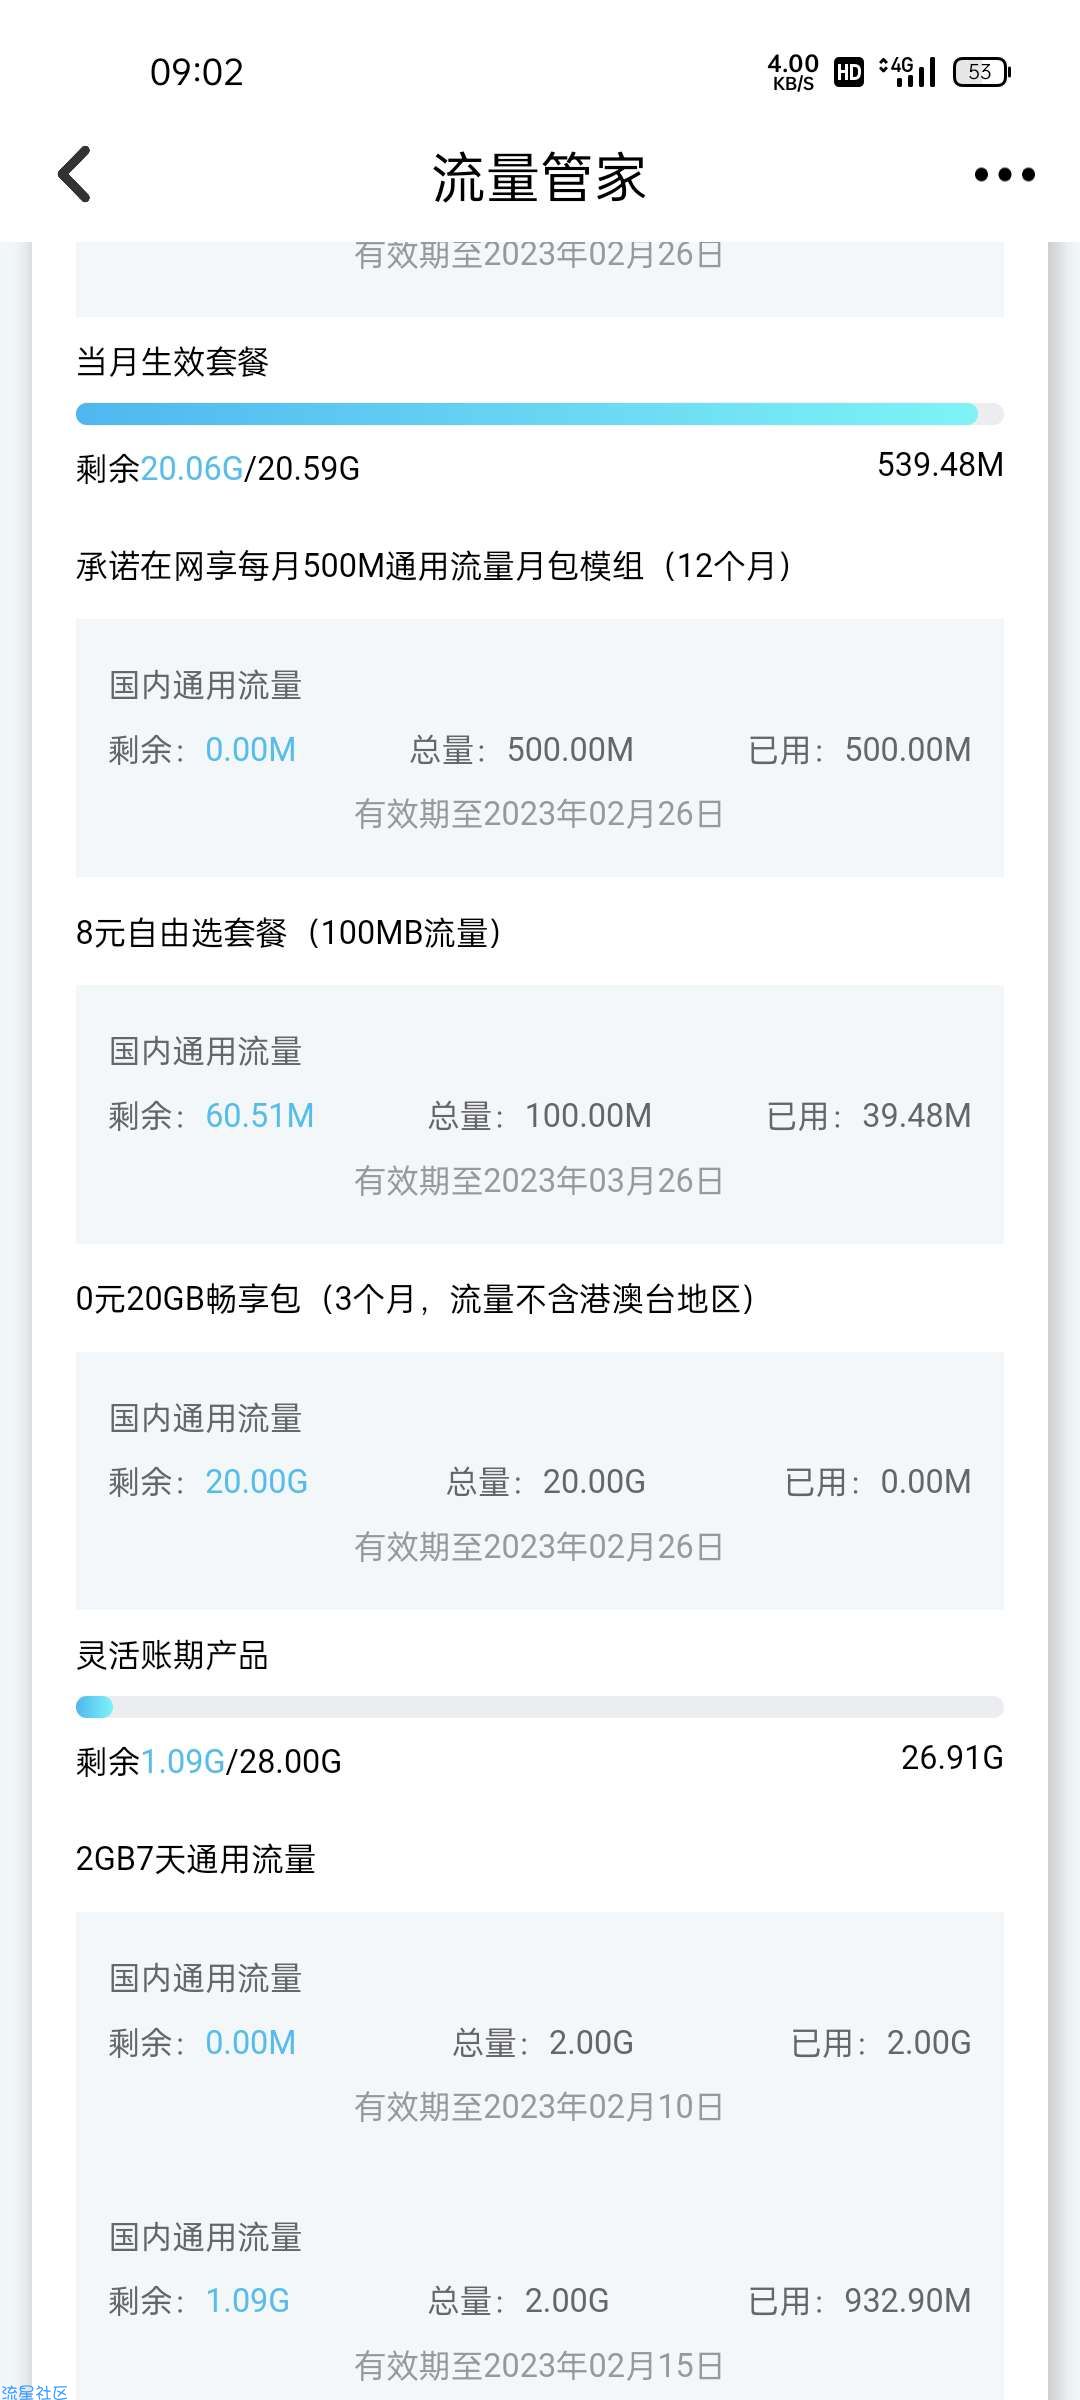Screen dimensions: 1080x2400
Task: Tap the network speed KB/S indicator
Action: (x=793, y=72)
